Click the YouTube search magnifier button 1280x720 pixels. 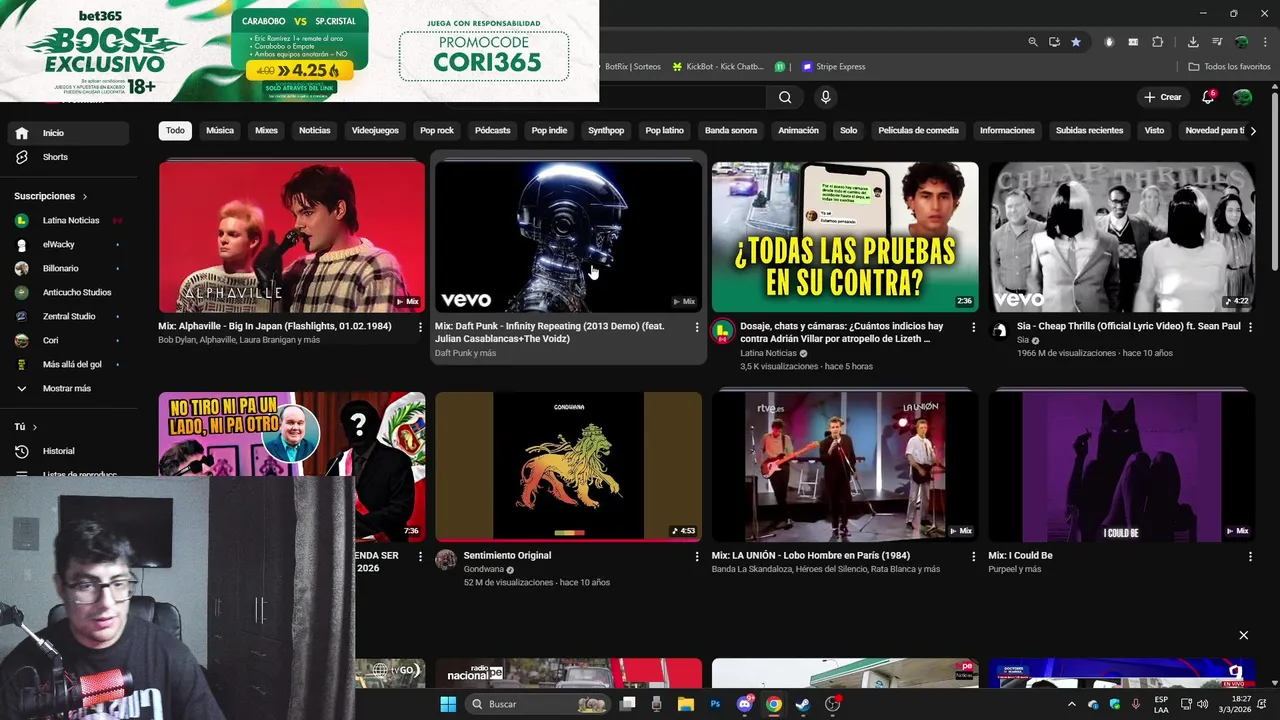coord(785,97)
